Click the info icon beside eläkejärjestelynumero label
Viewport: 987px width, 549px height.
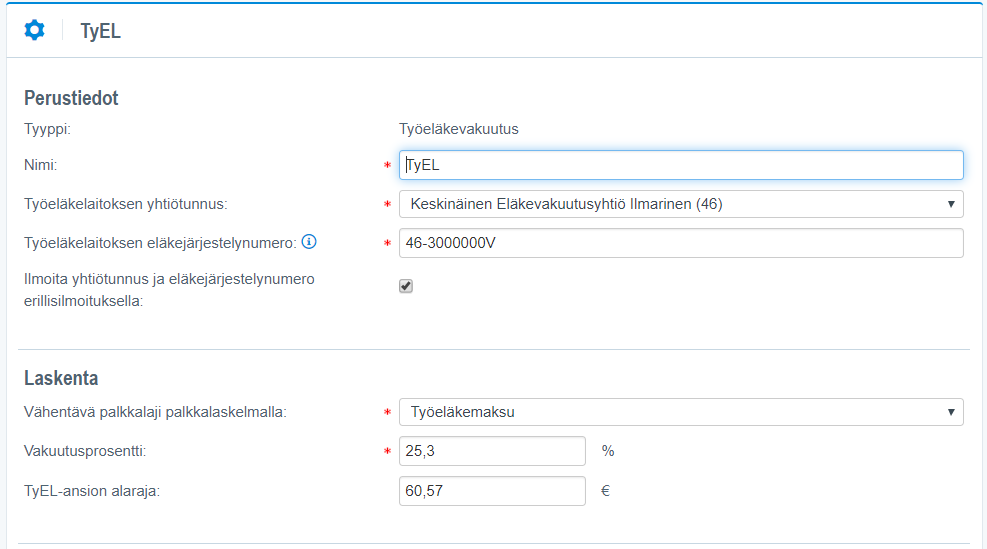click(x=309, y=241)
